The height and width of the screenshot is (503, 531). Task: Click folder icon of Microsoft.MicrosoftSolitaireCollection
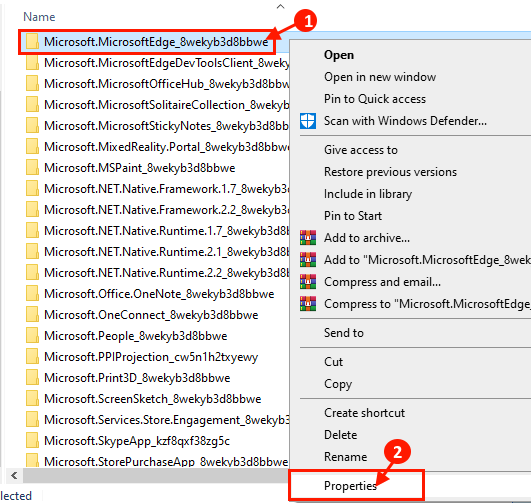(33, 105)
